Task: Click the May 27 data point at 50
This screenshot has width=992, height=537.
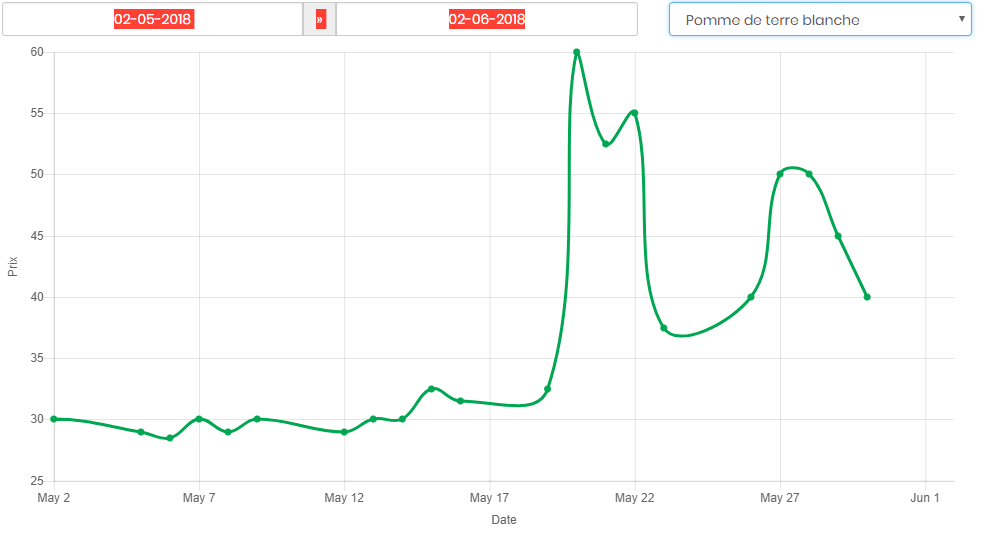Action: [x=780, y=174]
